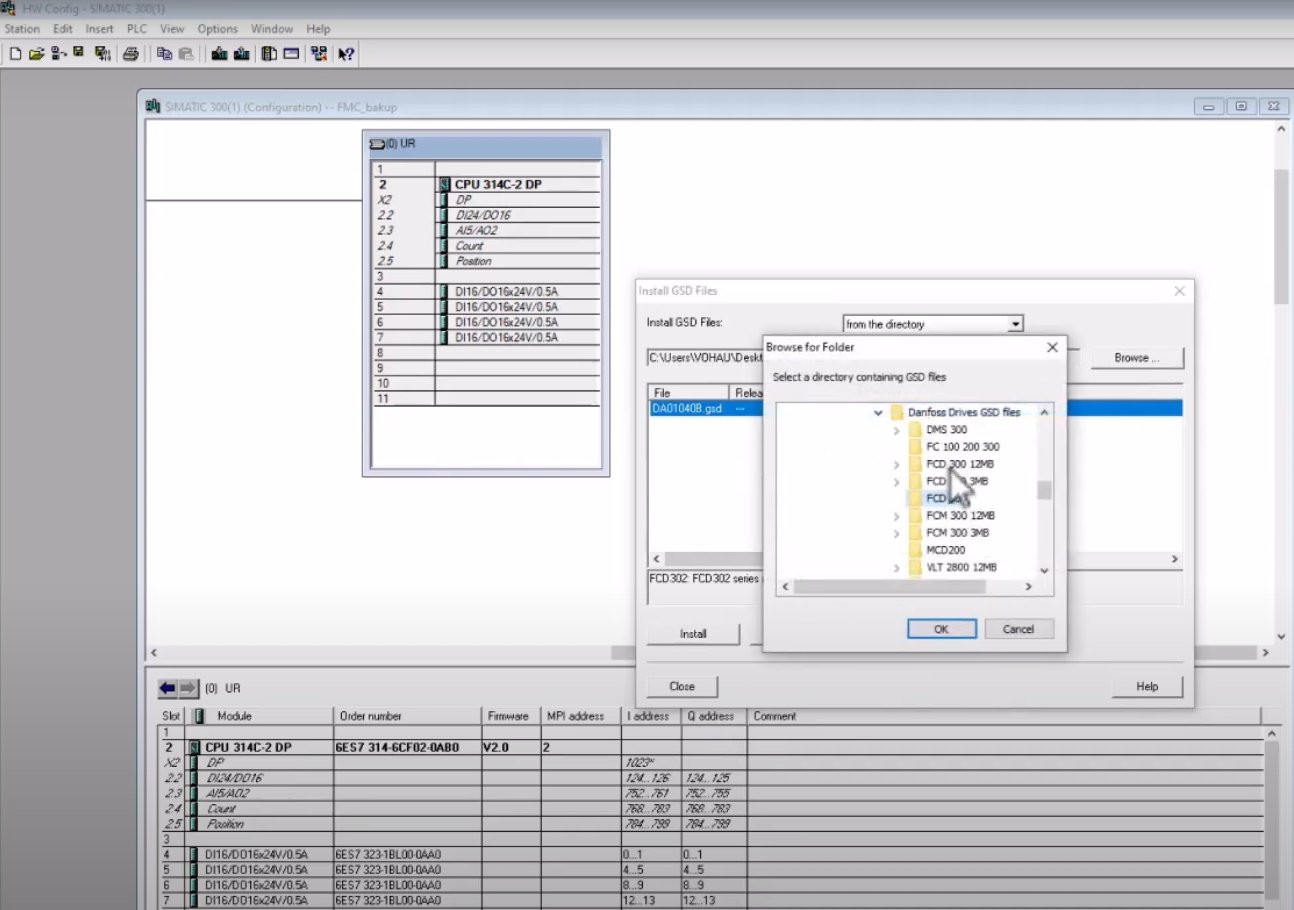Open the 'from the directory' dropdown
Viewport: 1294px width, 910px height.
pos(1015,324)
